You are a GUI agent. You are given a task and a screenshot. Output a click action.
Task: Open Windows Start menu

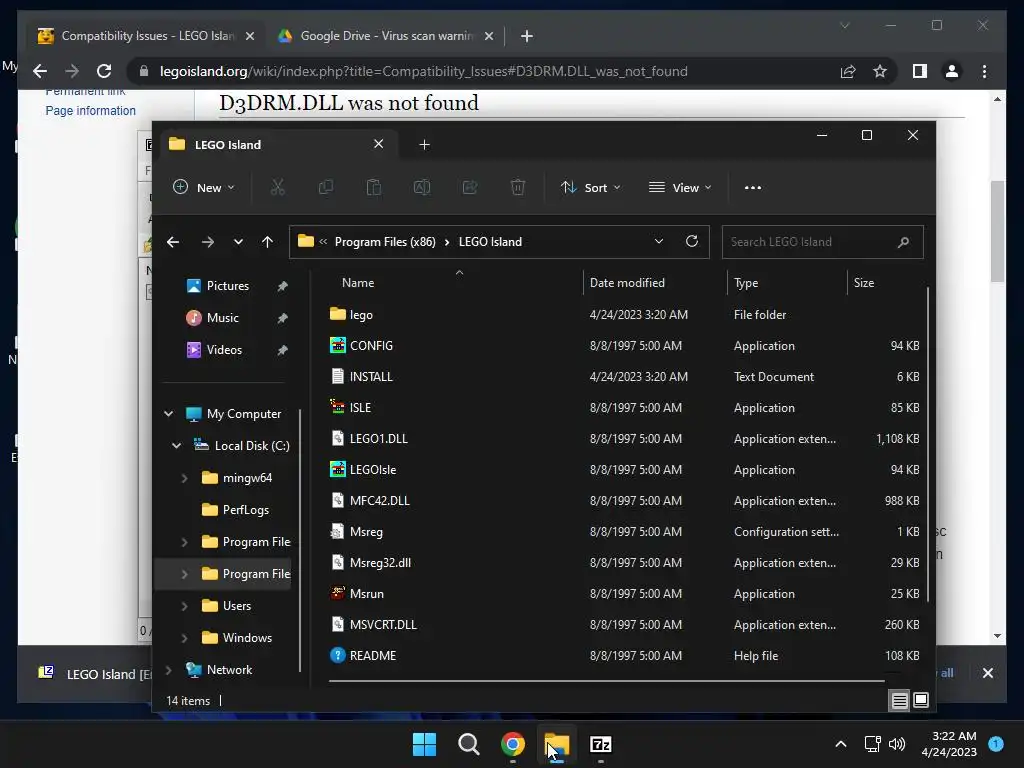(424, 744)
